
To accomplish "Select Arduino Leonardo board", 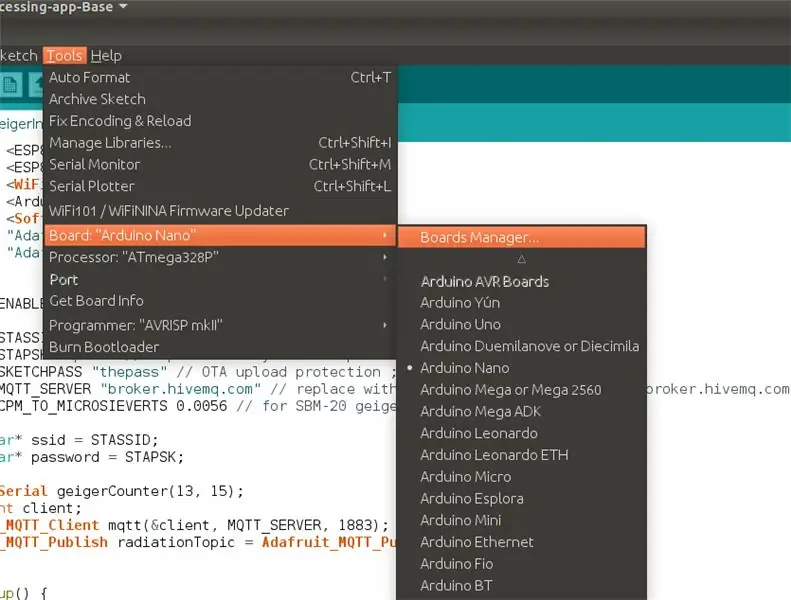I will [x=522, y=433].
